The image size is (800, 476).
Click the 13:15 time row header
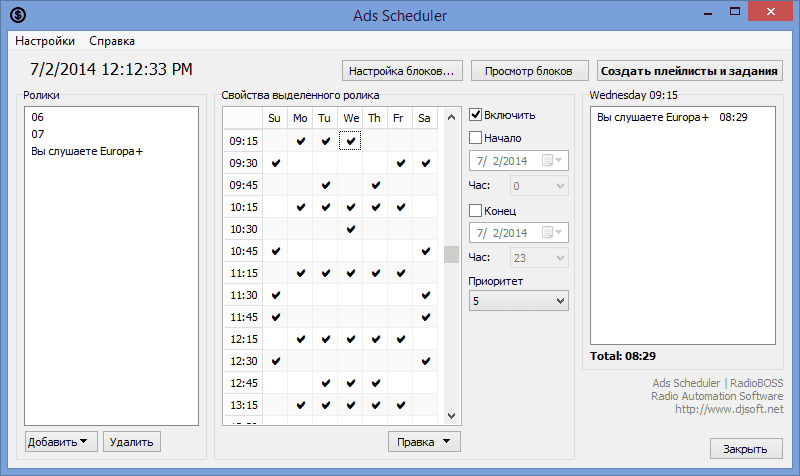tap(243, 405)
